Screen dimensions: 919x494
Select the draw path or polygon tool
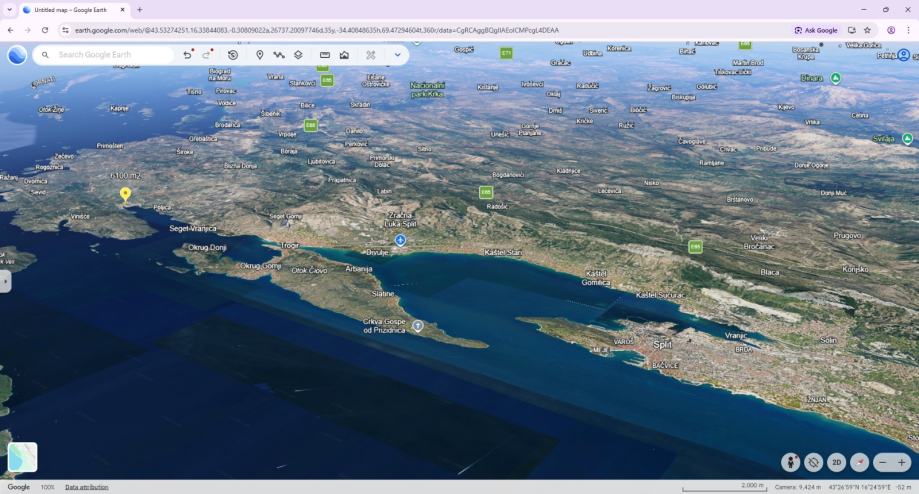coord(279,55)
